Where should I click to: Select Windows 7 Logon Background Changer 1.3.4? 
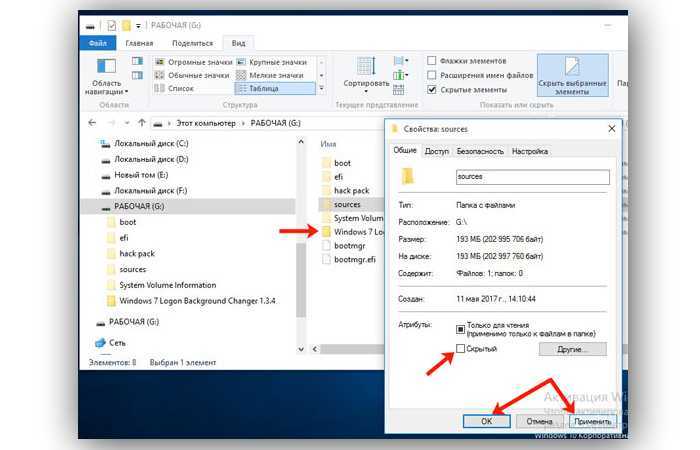(197, 301)
